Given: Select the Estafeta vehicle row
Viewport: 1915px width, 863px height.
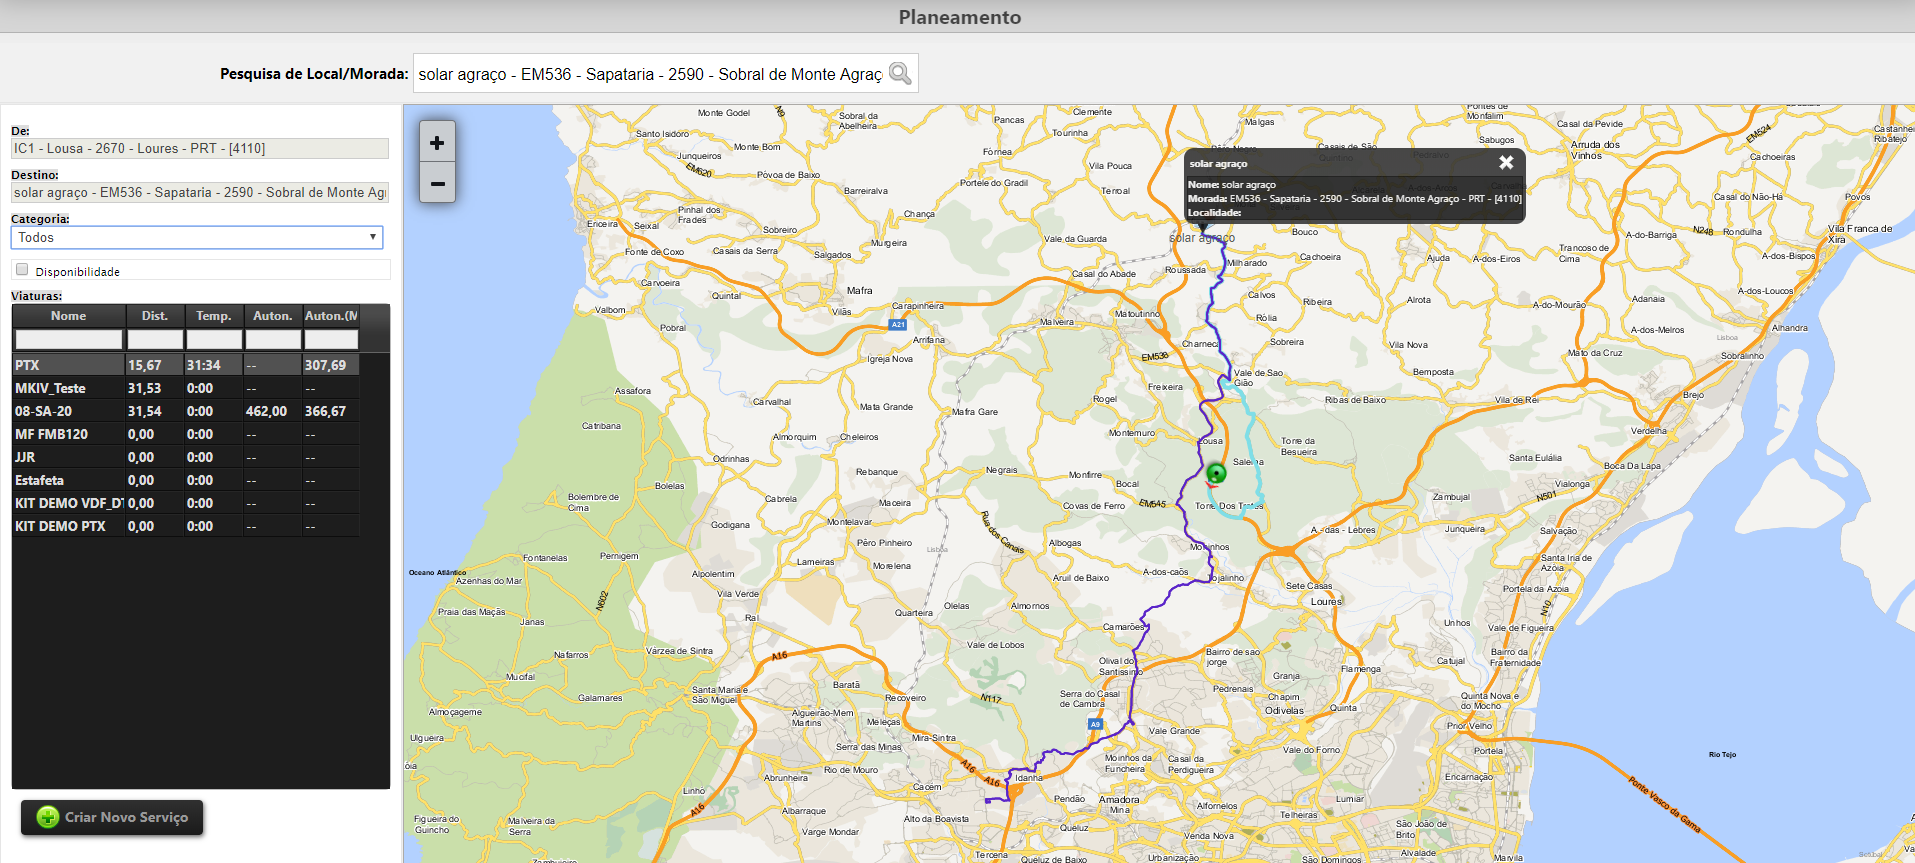Looking at the screenshot, I should tap(186, 480).
